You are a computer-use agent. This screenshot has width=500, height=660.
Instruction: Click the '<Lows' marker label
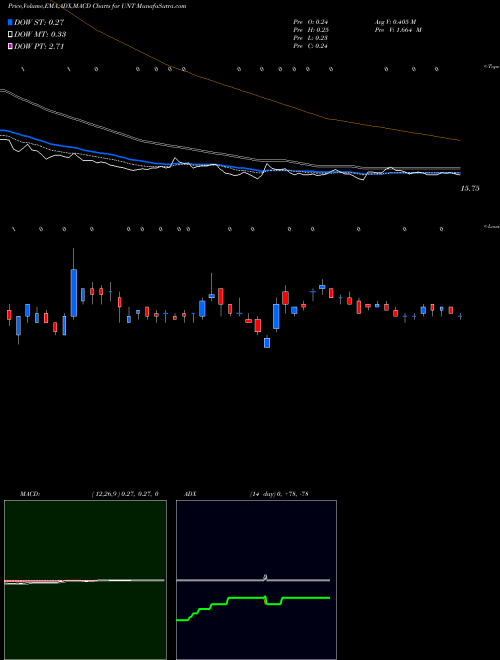(492, 226)
